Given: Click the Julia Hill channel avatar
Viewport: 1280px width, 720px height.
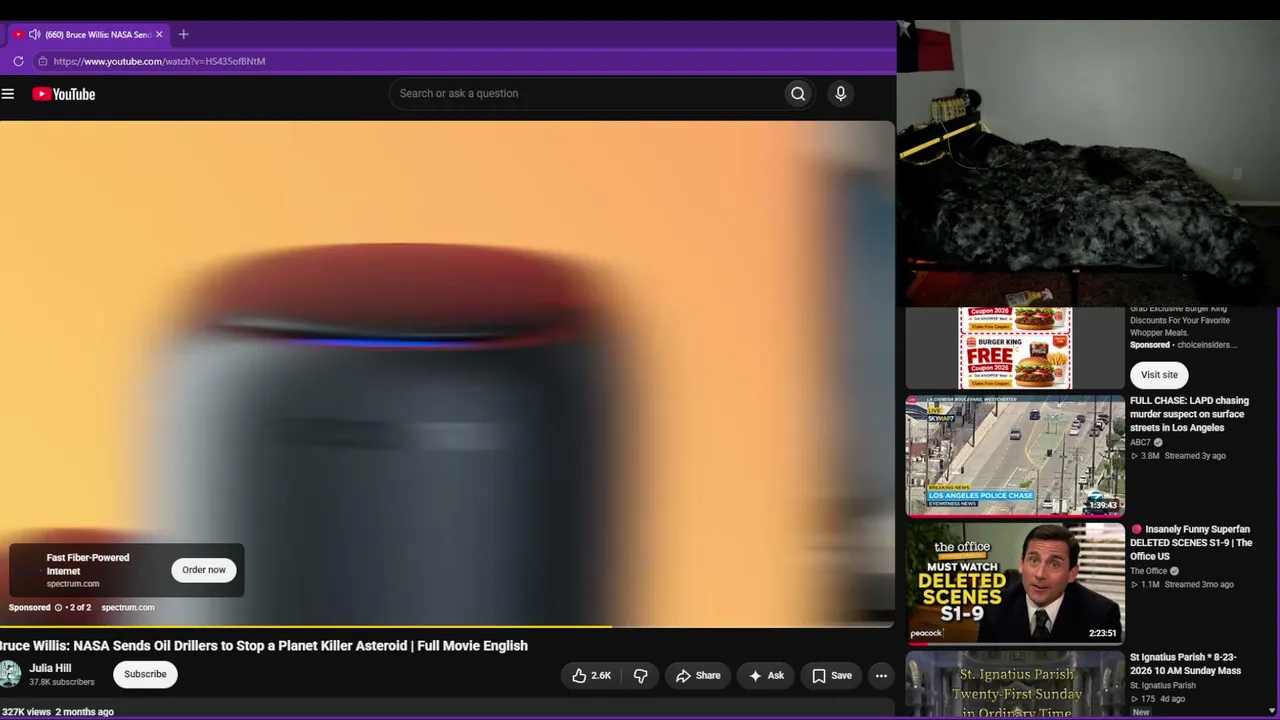Looking at the screenshot, I should point(10,674).
